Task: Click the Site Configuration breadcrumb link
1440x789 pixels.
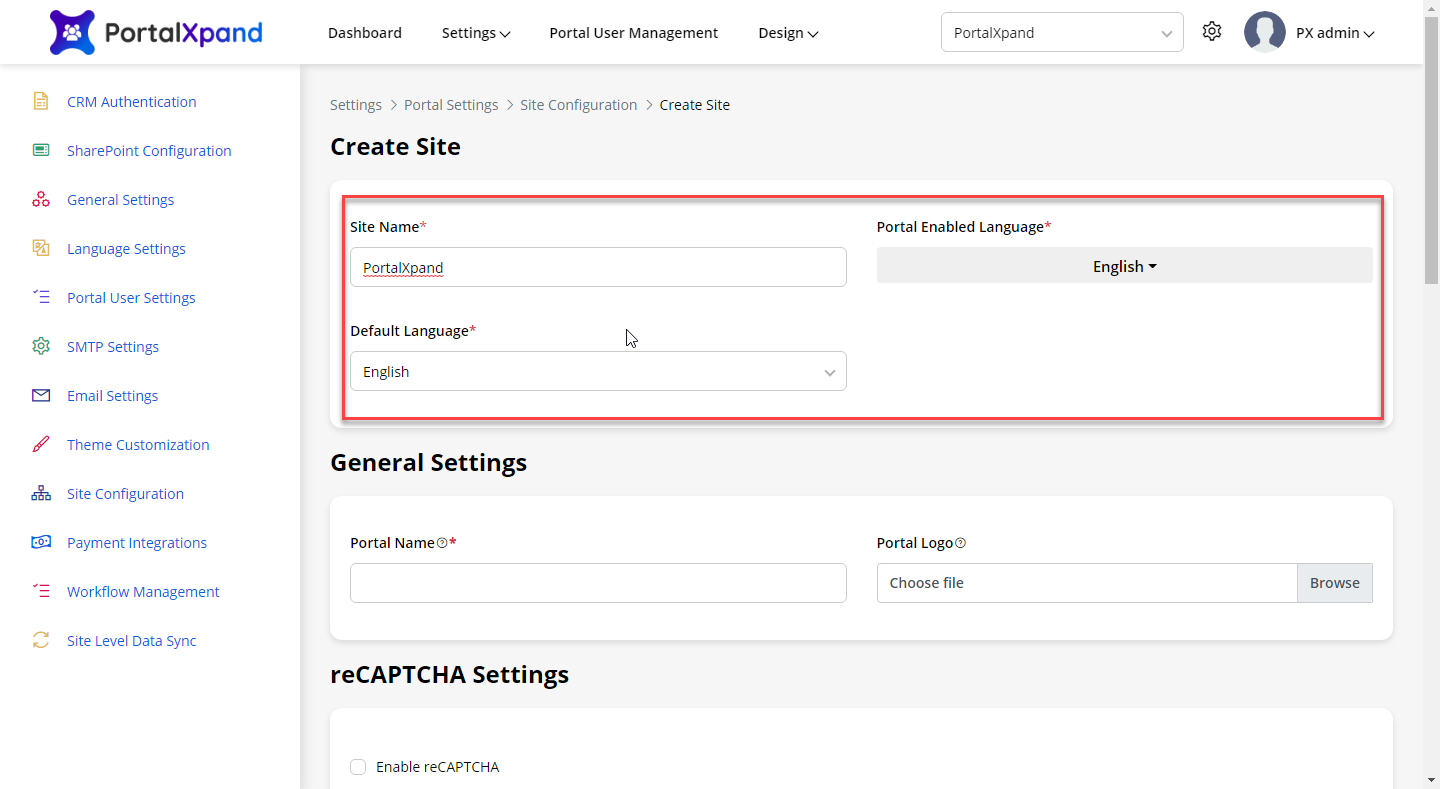Action: pyautogui.click(x=578, y=105)
